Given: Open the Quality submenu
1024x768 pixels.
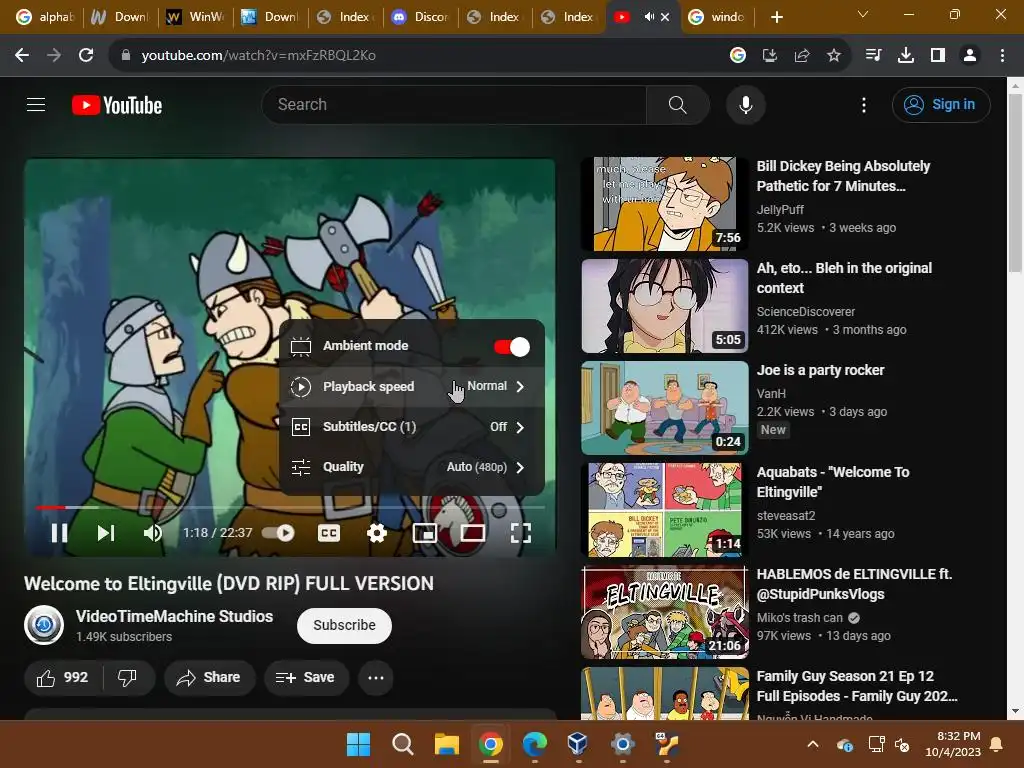Looking at the screenshot, I should 411,467.
